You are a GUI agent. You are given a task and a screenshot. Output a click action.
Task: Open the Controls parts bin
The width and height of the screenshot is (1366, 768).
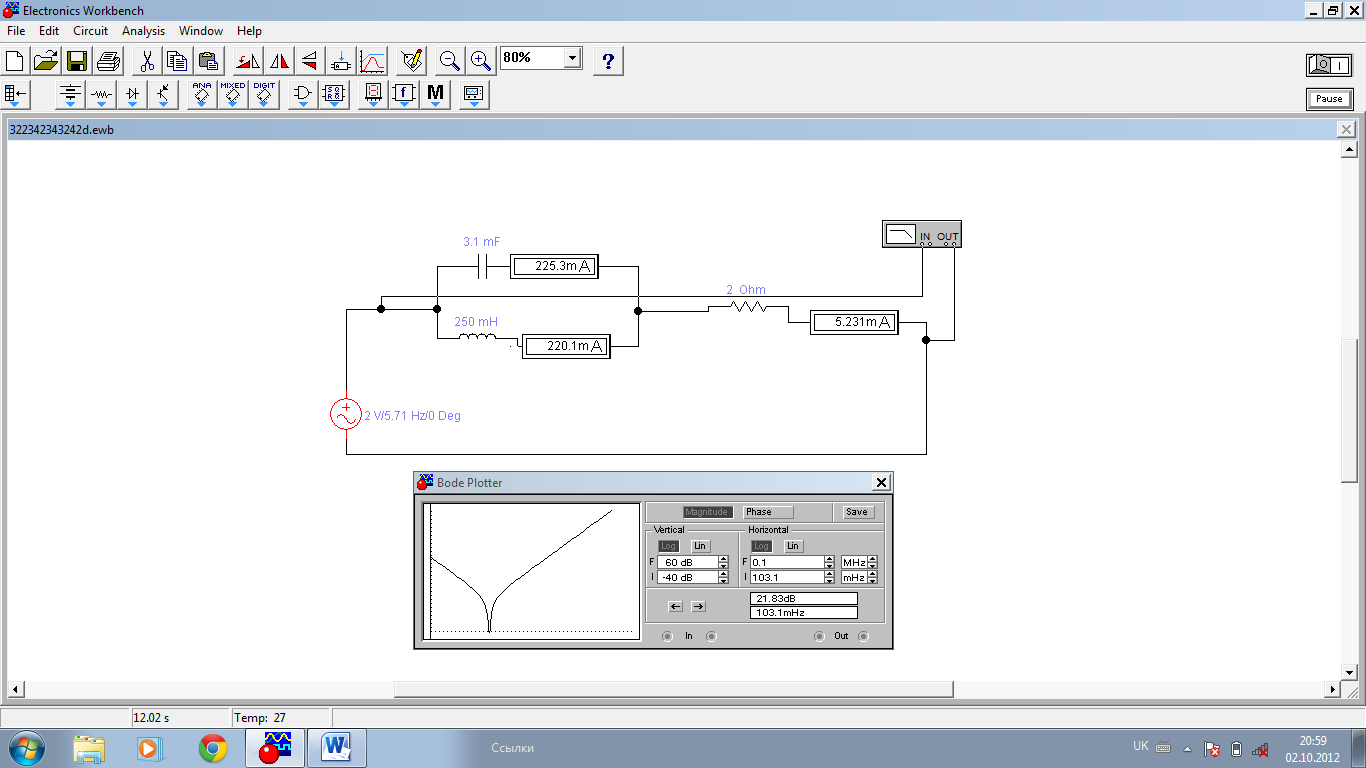[x=404, y=95]
